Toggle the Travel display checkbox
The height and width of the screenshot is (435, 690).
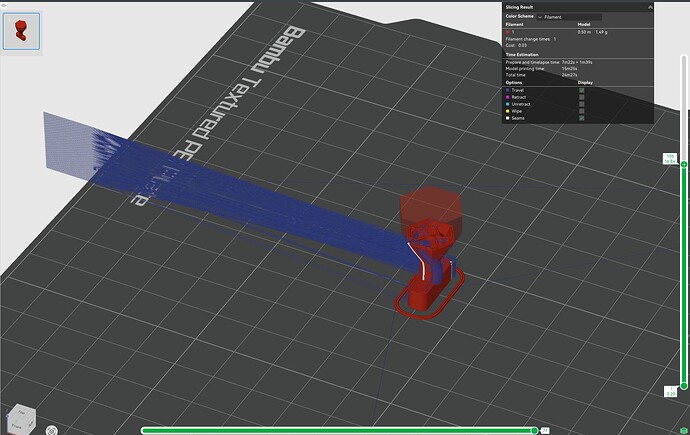pyautogui.click(x=582, y=90)
